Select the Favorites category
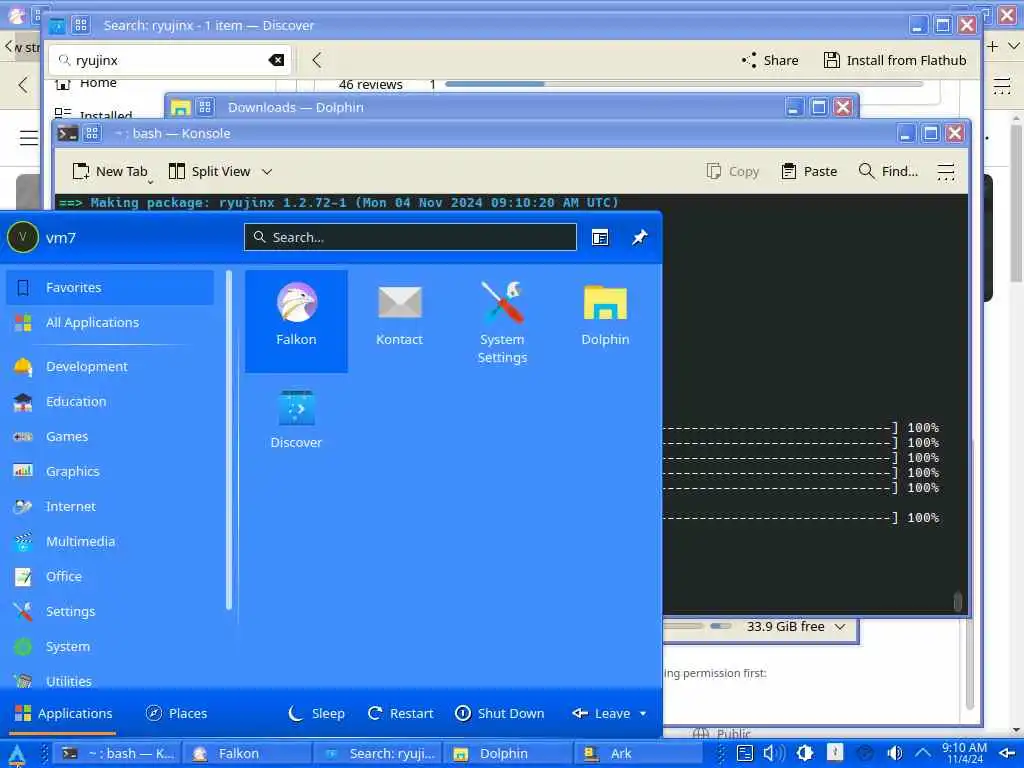 tap(110, 287)
